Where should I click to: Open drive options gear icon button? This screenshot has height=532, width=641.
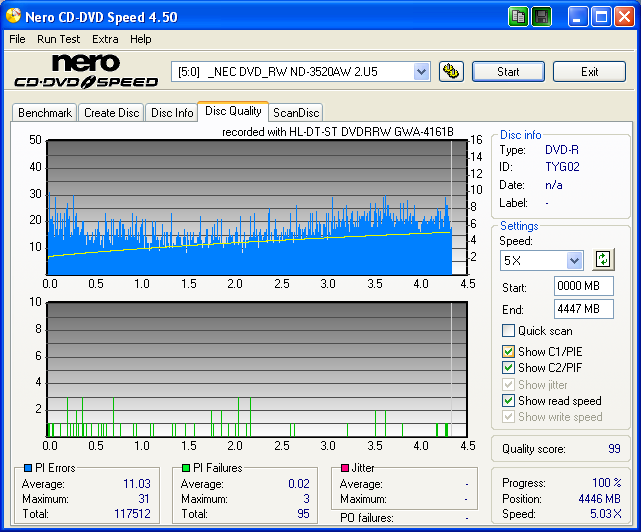(451, 72)
